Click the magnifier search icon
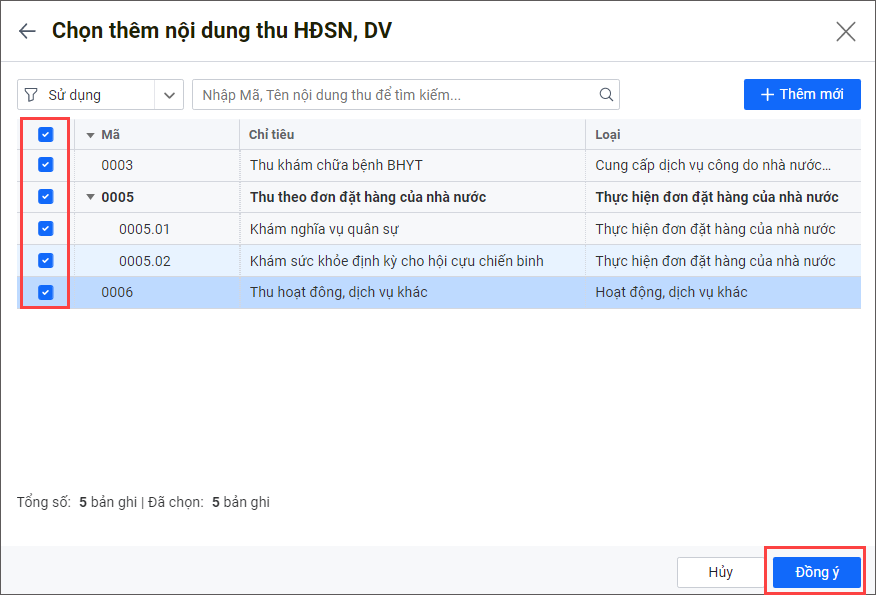876x595 pixels. click(x=606, y=95)
